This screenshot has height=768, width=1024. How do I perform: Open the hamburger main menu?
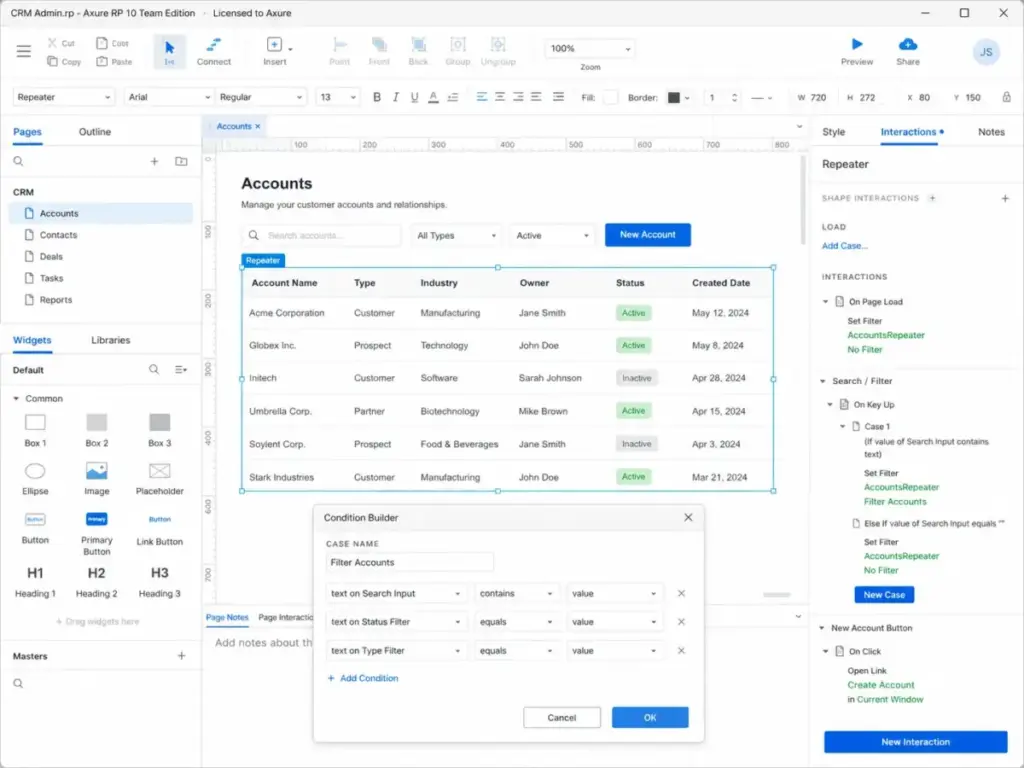(x=24, y=51)
